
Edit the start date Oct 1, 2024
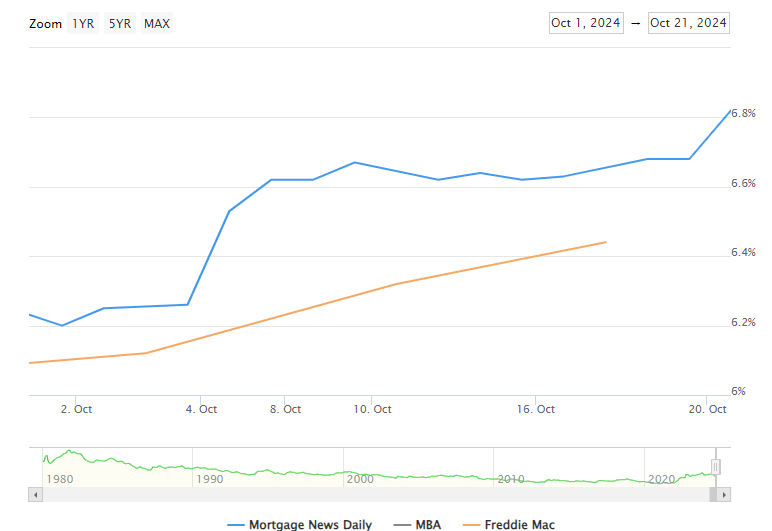(585, 23)
